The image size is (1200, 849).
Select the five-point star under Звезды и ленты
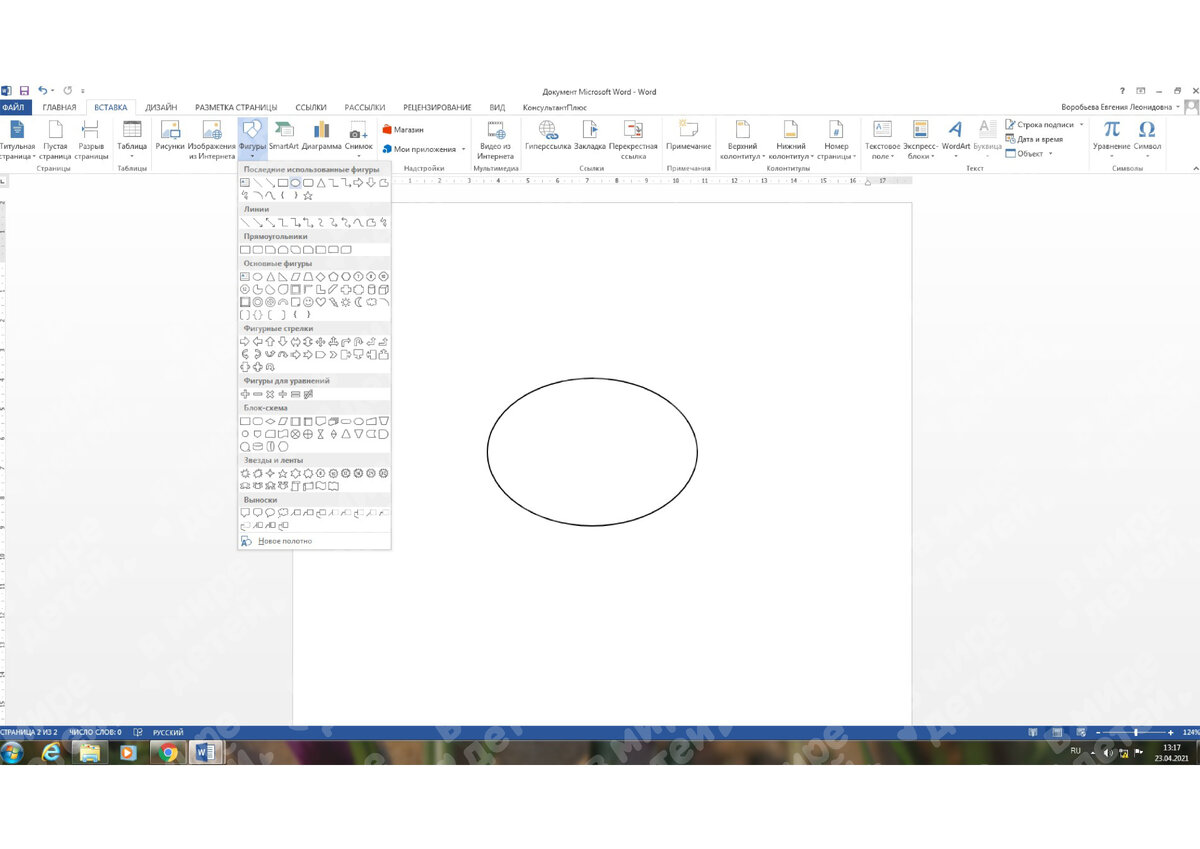coord(282,474)
